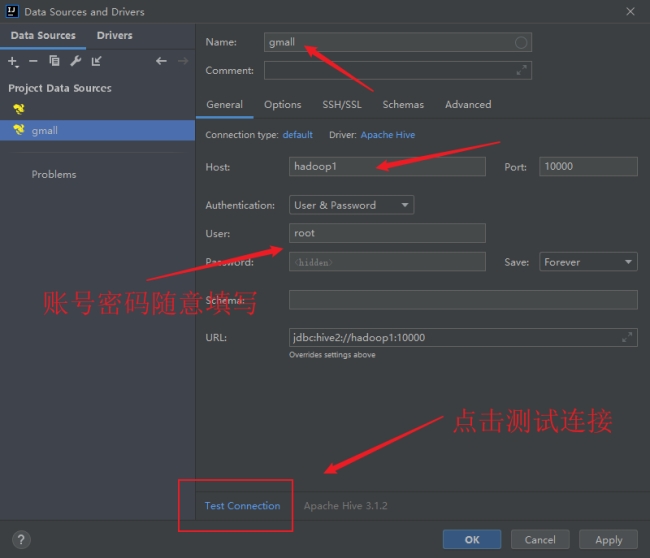Click the color circle in Name field

pos(521,43)
